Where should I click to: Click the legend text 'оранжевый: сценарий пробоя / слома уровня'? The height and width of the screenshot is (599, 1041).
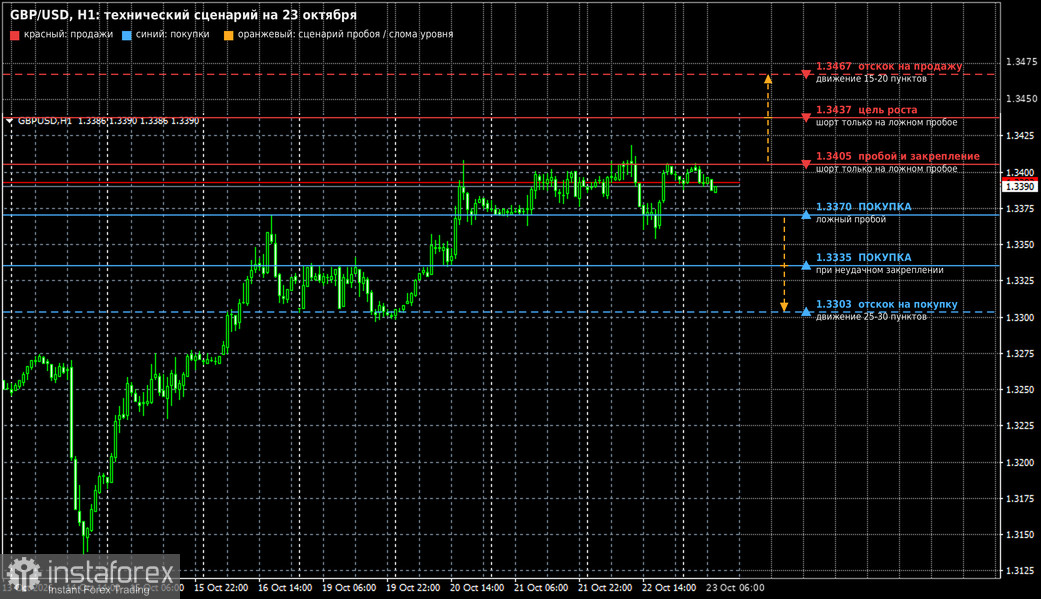[x=345, y=35]
